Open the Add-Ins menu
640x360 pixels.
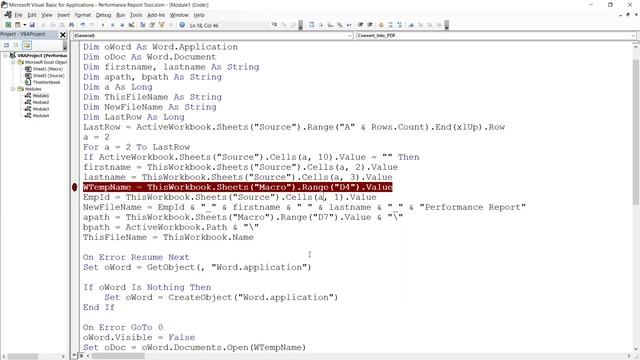click(156, 15)
